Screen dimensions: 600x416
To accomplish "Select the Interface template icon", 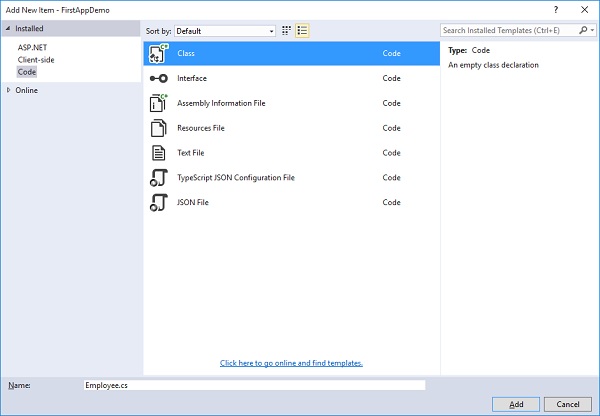I will tap(158, 78).
